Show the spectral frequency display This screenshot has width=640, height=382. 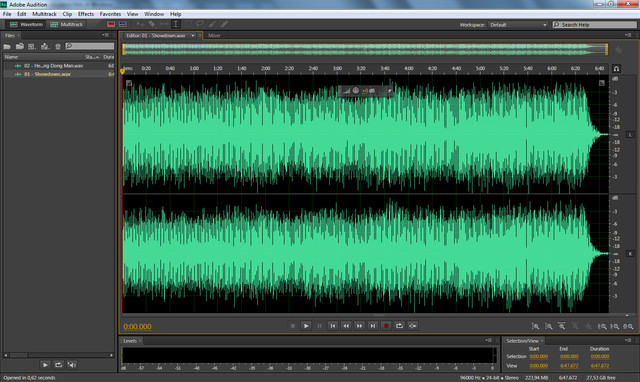111,24
